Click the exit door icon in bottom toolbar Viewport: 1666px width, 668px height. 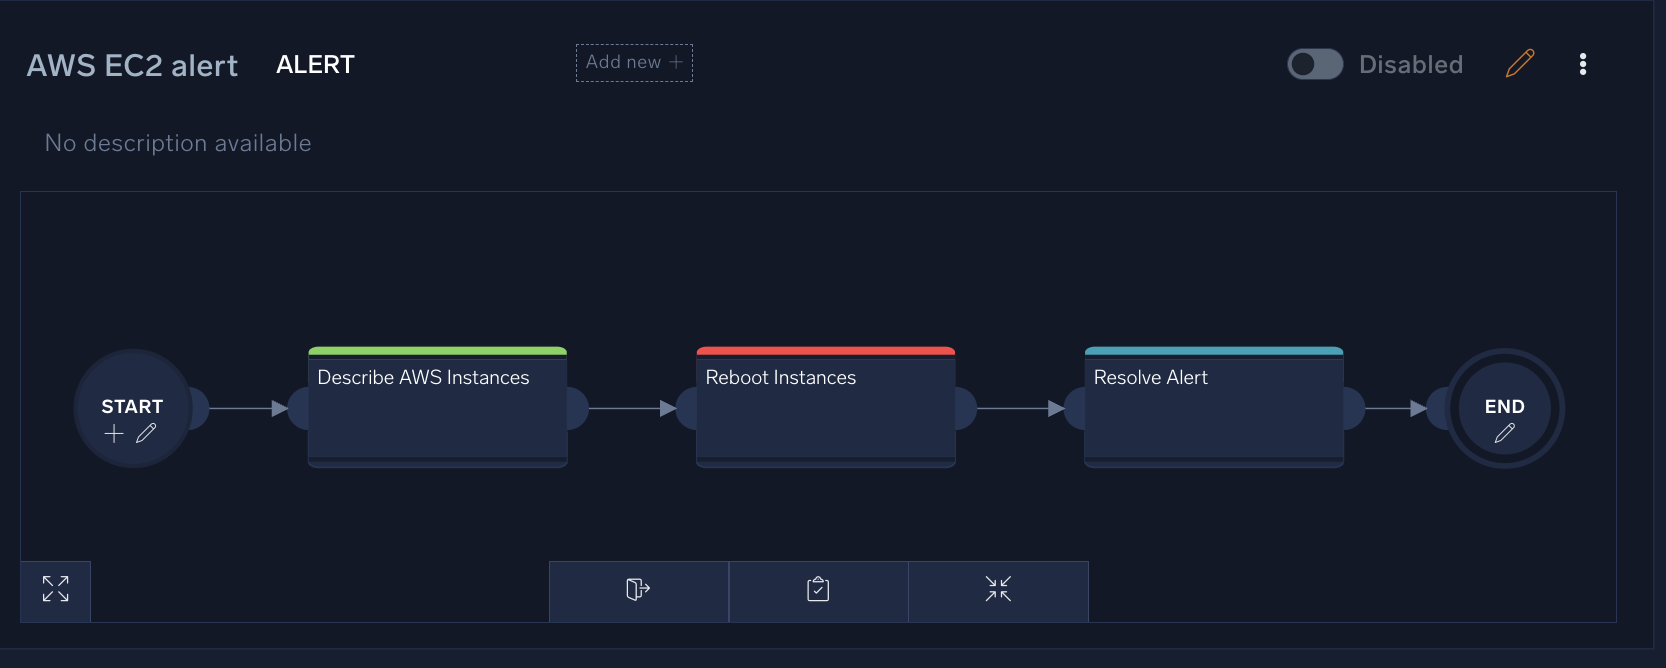638,590
